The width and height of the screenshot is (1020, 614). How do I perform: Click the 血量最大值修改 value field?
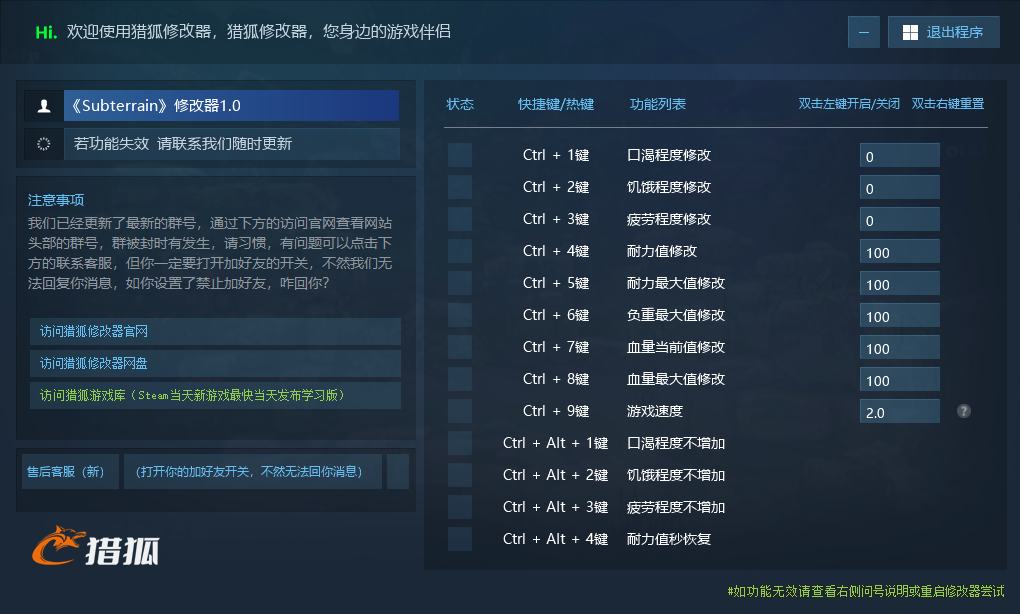click(x=900, y=379)
